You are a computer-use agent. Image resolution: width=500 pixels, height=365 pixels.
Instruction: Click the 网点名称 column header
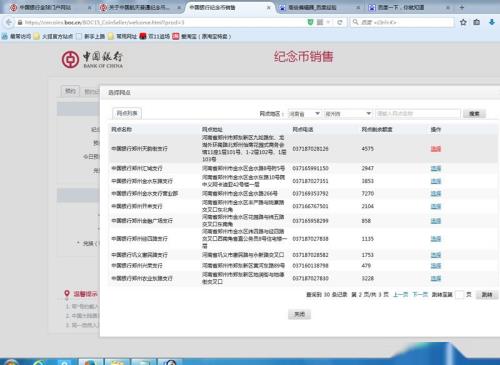click(121, 129)
